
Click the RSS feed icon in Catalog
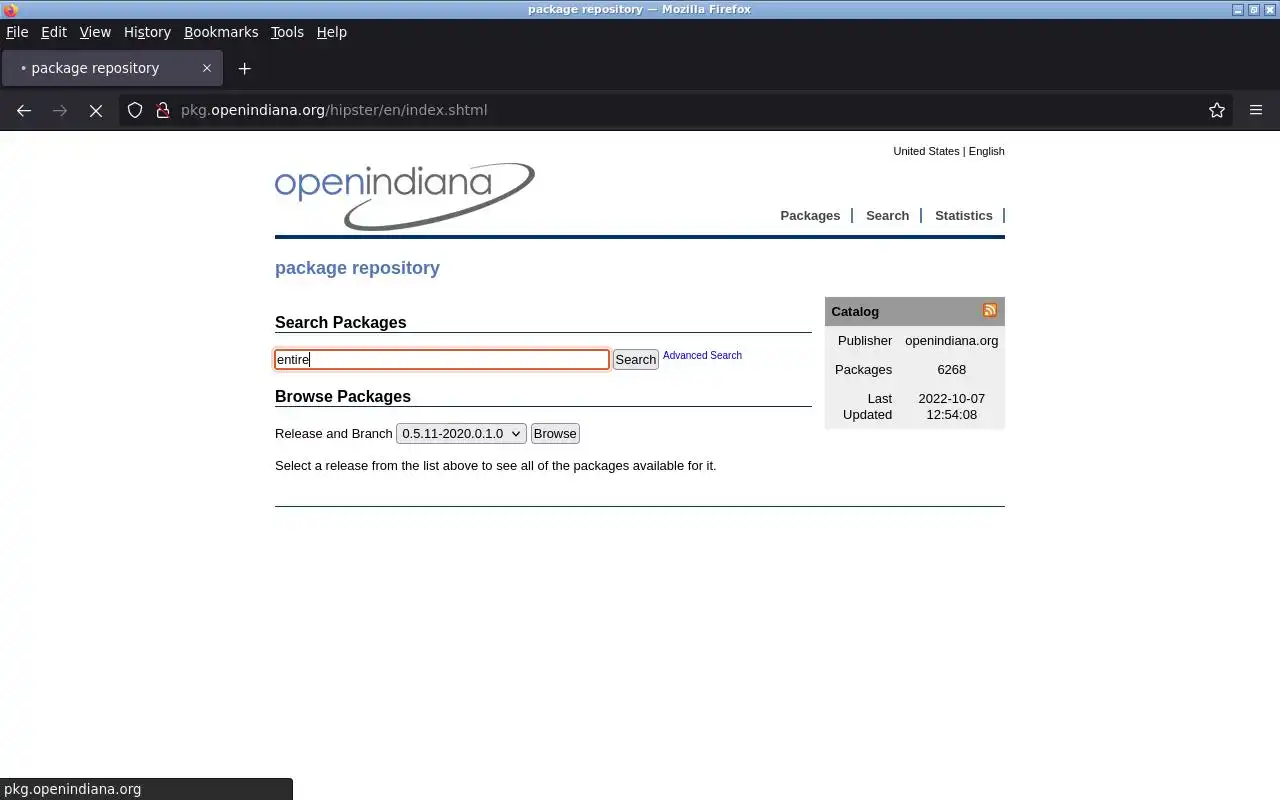click(x=990, y=311)
